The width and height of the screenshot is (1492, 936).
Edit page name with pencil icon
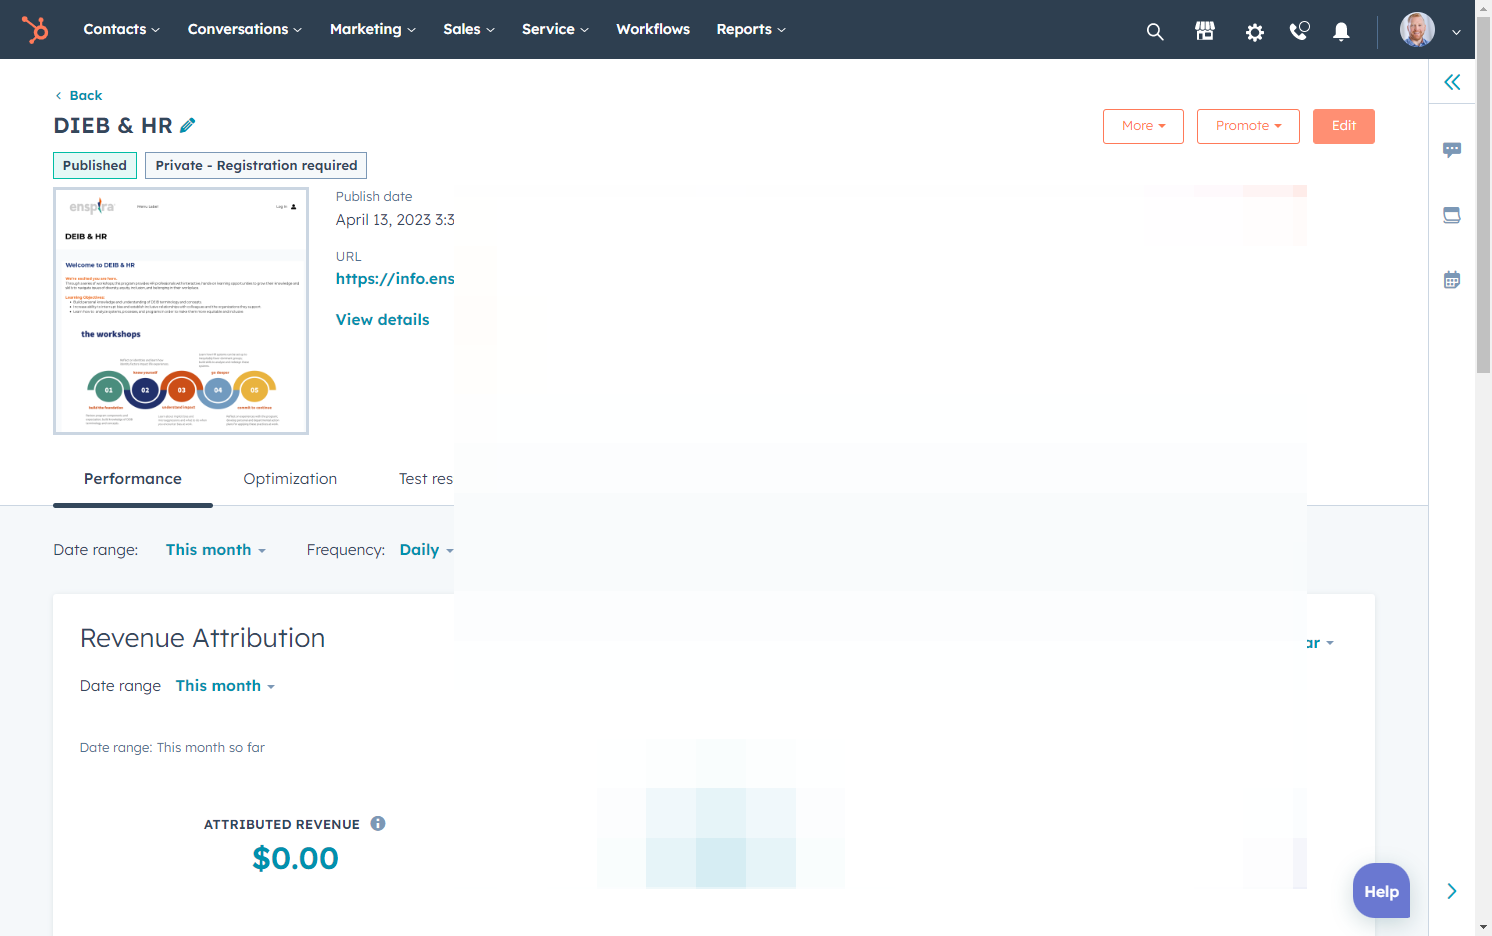(x=187, y=125)
